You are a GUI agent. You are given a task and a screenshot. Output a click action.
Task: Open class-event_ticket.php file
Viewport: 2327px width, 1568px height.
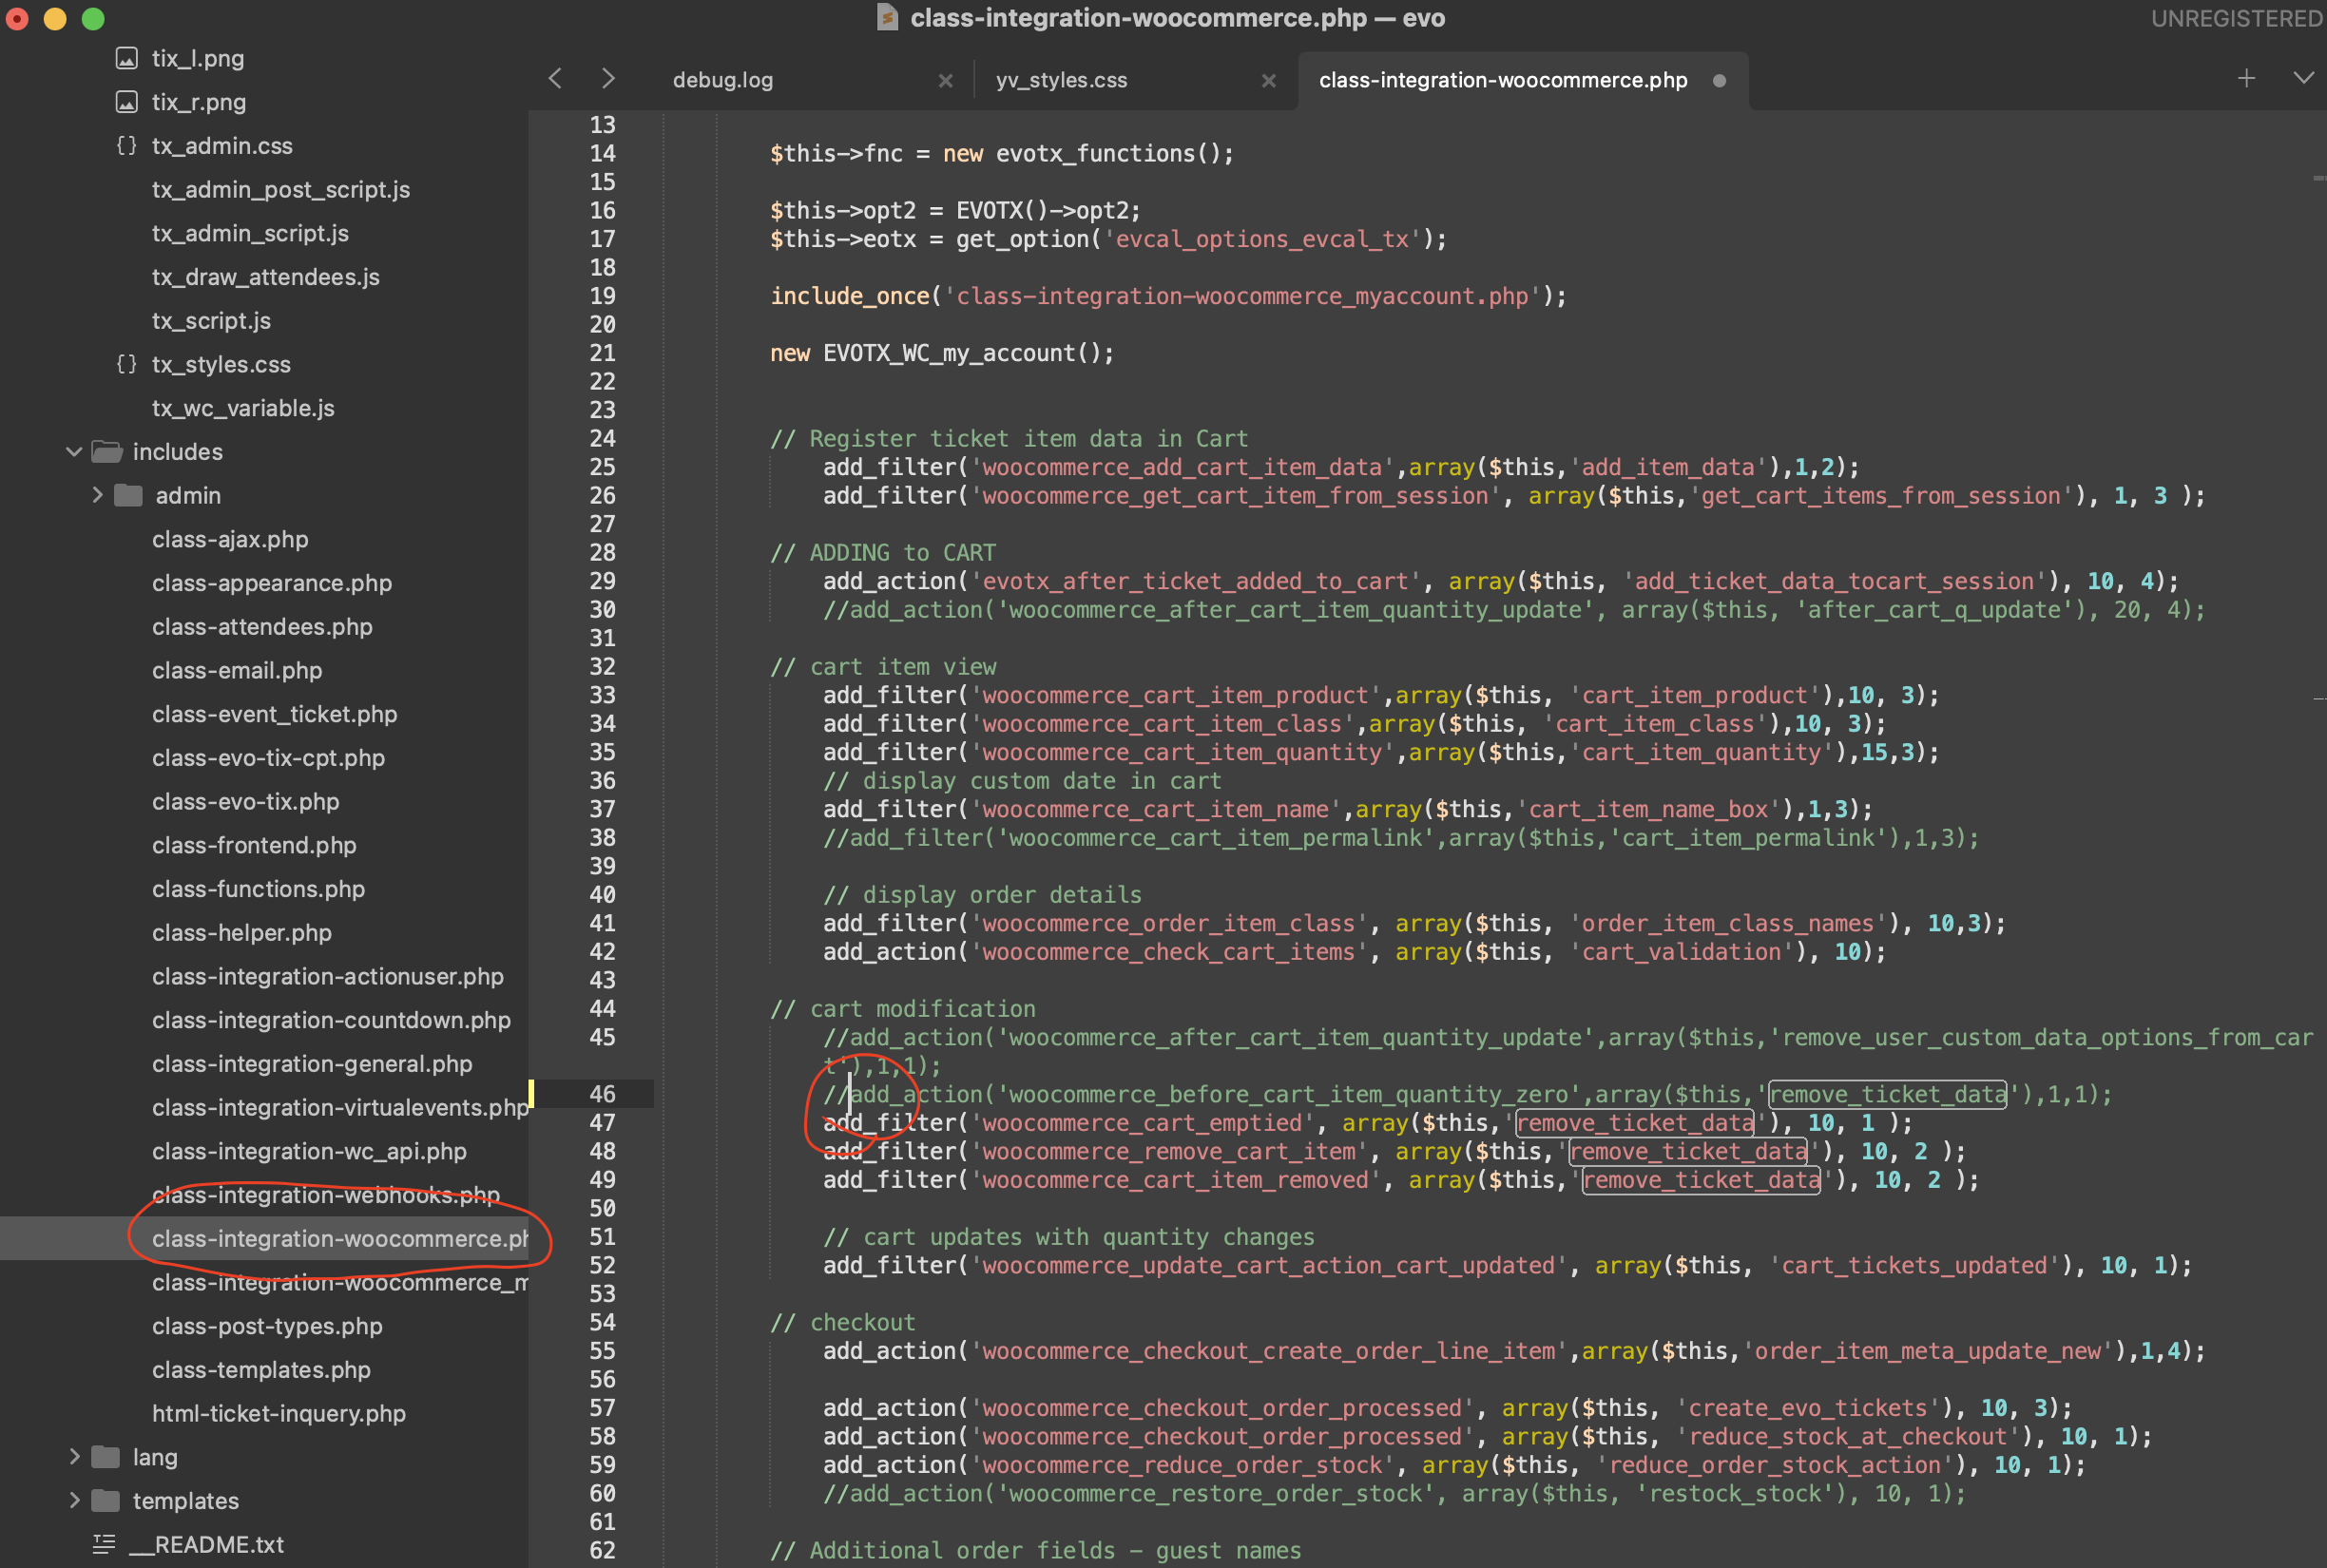(x=274, y=714)
